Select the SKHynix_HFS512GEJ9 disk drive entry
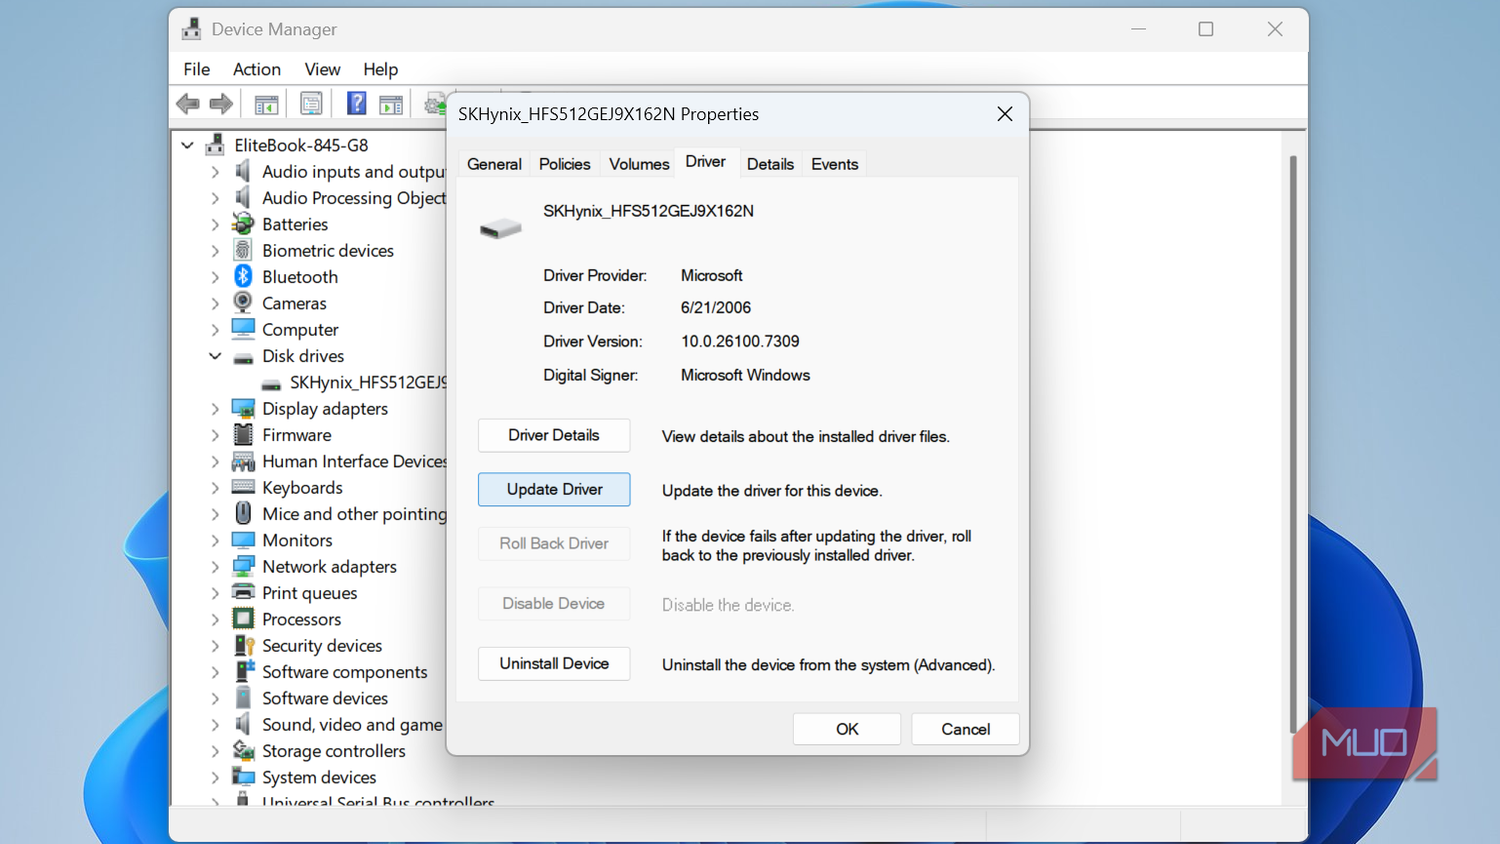This screenshot has width=1500, height=844. [x=353, y=382]
